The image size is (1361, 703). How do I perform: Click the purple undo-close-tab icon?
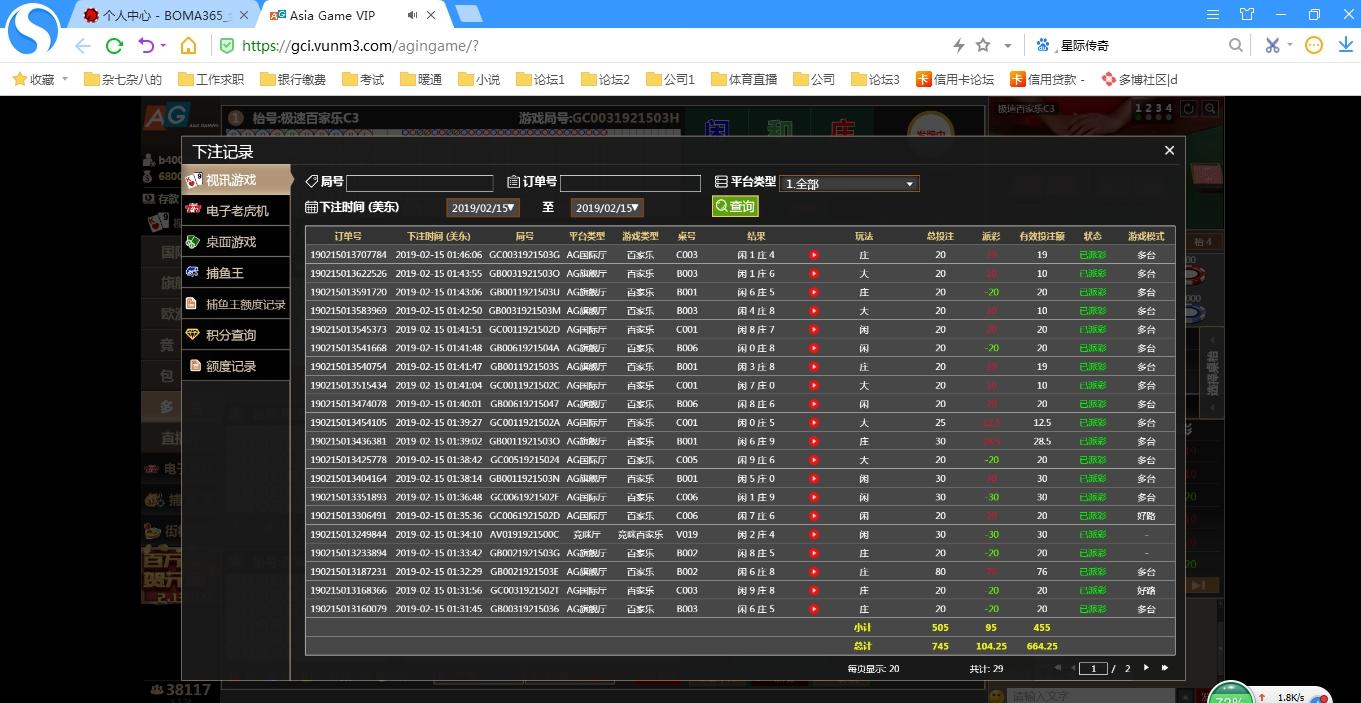[x=146, y=46]
